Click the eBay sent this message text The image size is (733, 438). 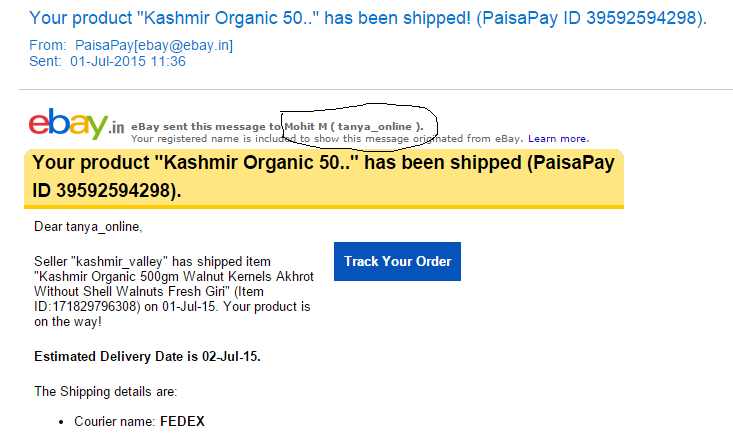[206, 126]
